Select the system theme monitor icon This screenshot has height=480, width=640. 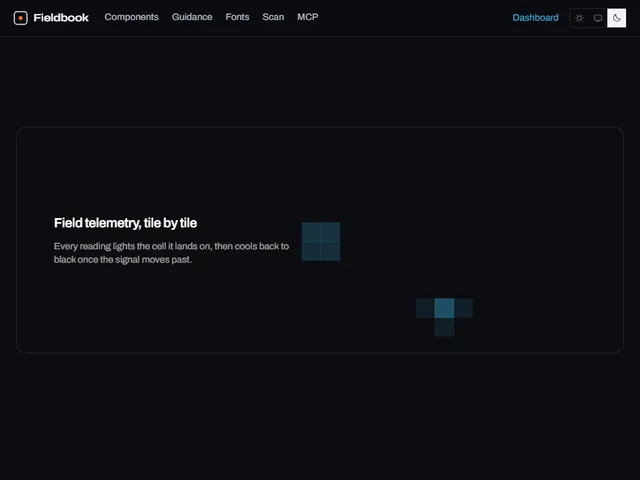(x=598, y=18)
